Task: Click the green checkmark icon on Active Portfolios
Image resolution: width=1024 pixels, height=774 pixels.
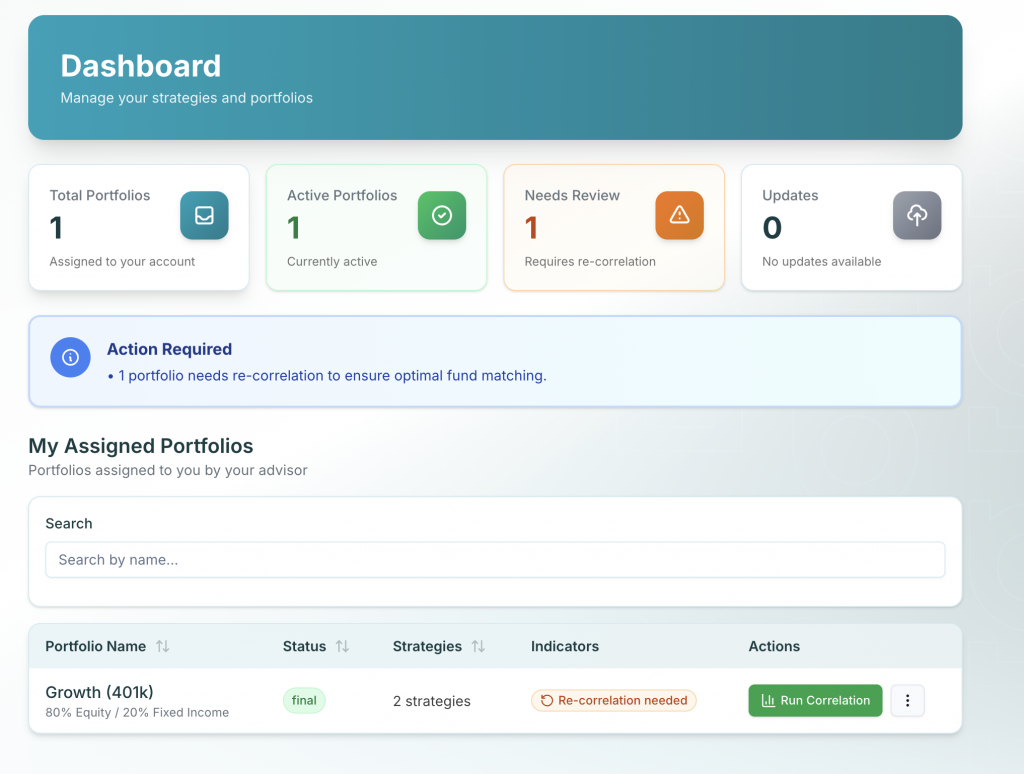Action: pos(441,216)
